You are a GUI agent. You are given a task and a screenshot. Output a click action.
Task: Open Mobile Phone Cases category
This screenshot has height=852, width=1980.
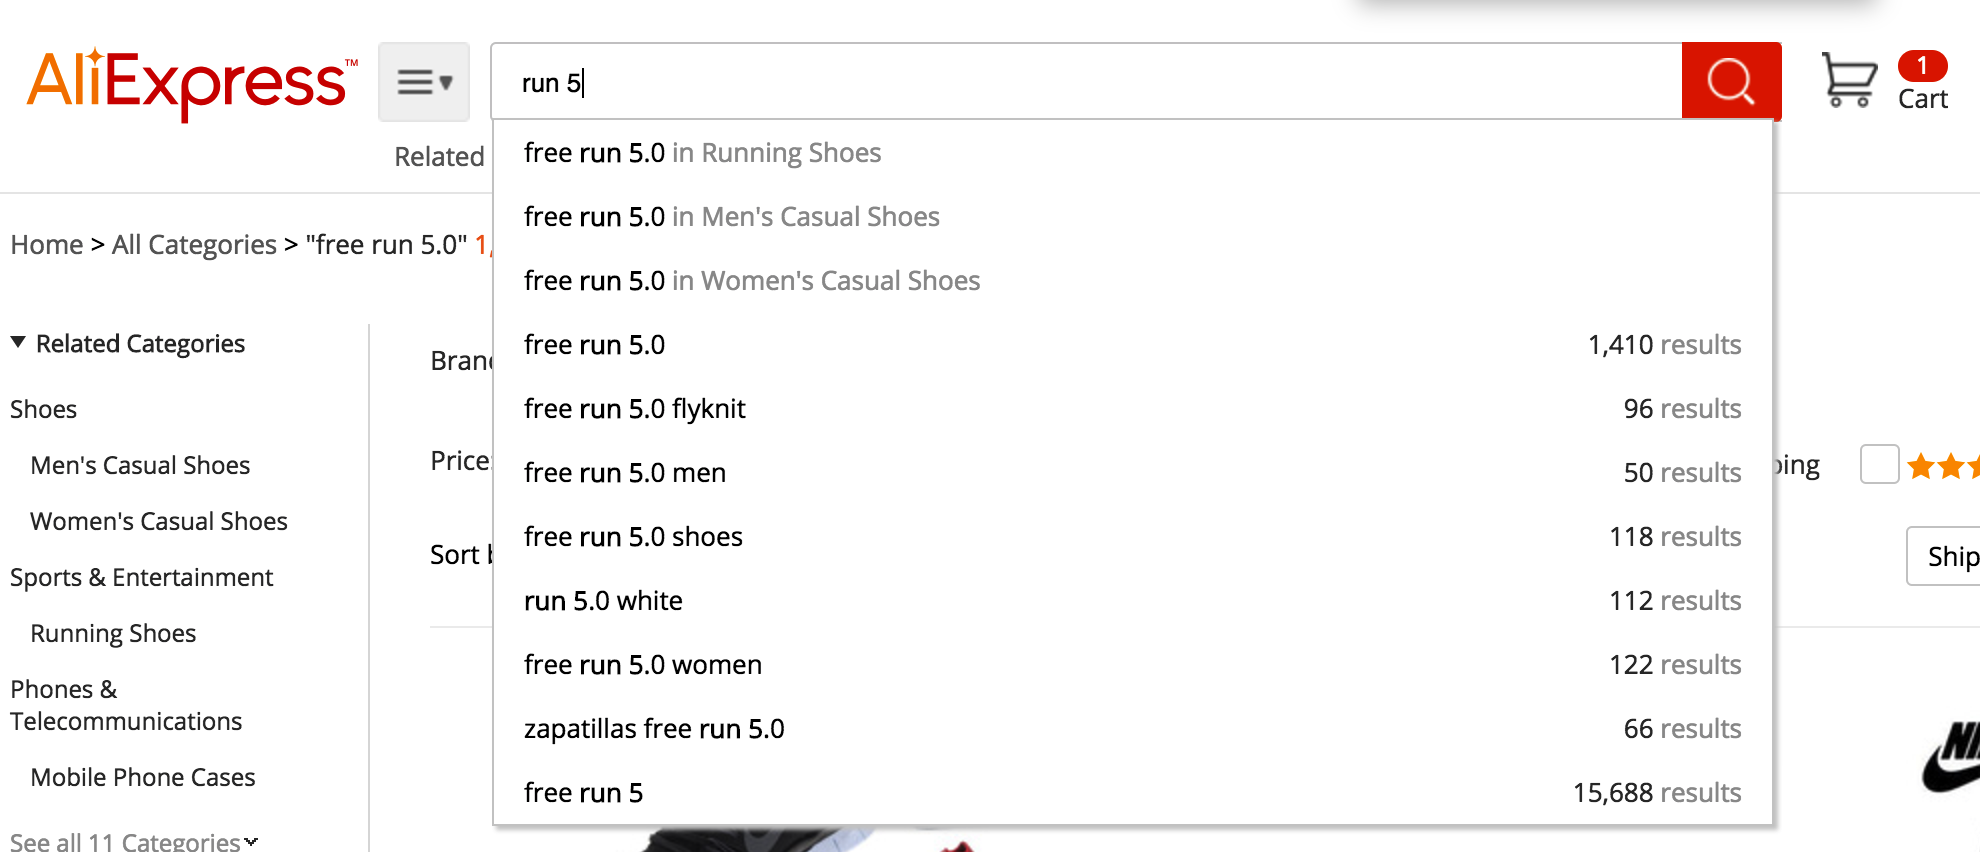[x=143, y=778]
